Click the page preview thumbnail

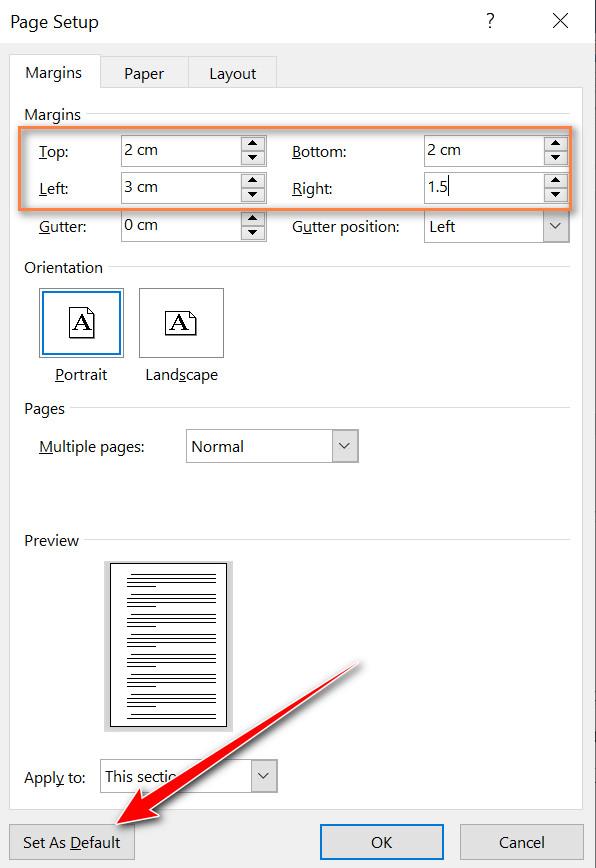168,645
